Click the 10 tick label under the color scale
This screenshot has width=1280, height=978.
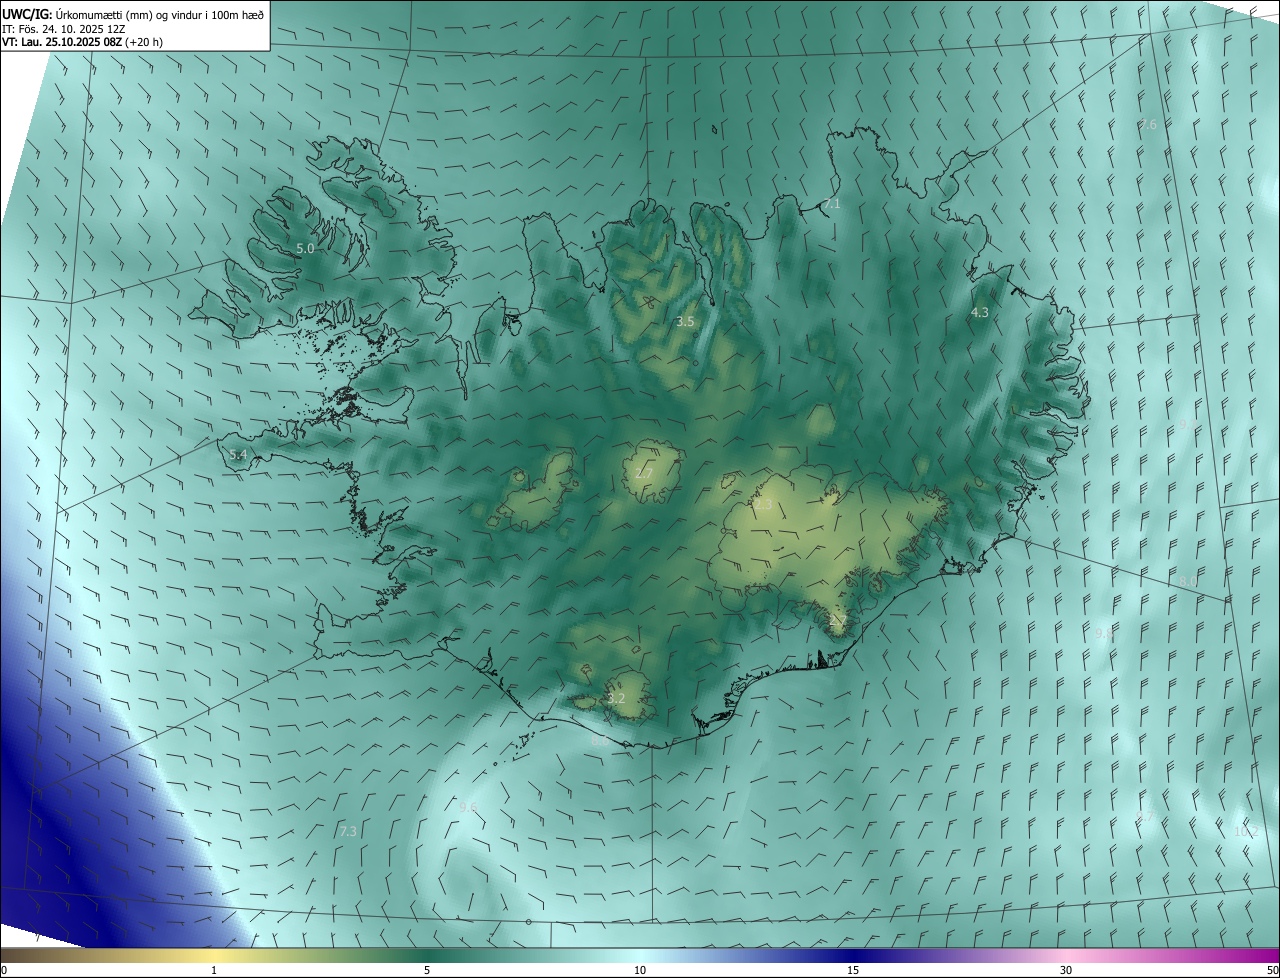point(640,971)
